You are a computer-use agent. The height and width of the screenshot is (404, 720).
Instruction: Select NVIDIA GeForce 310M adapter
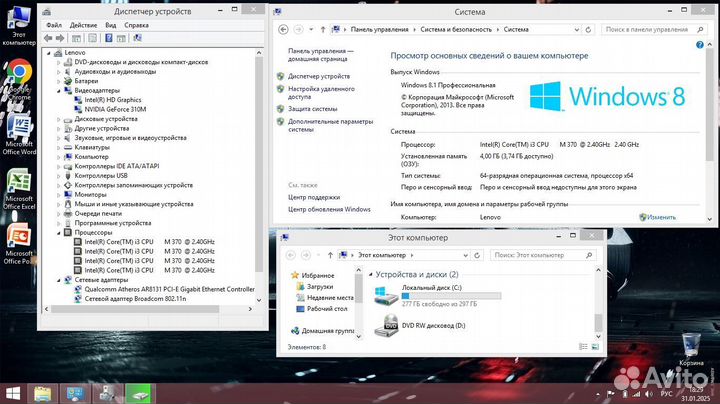(115, 109)
